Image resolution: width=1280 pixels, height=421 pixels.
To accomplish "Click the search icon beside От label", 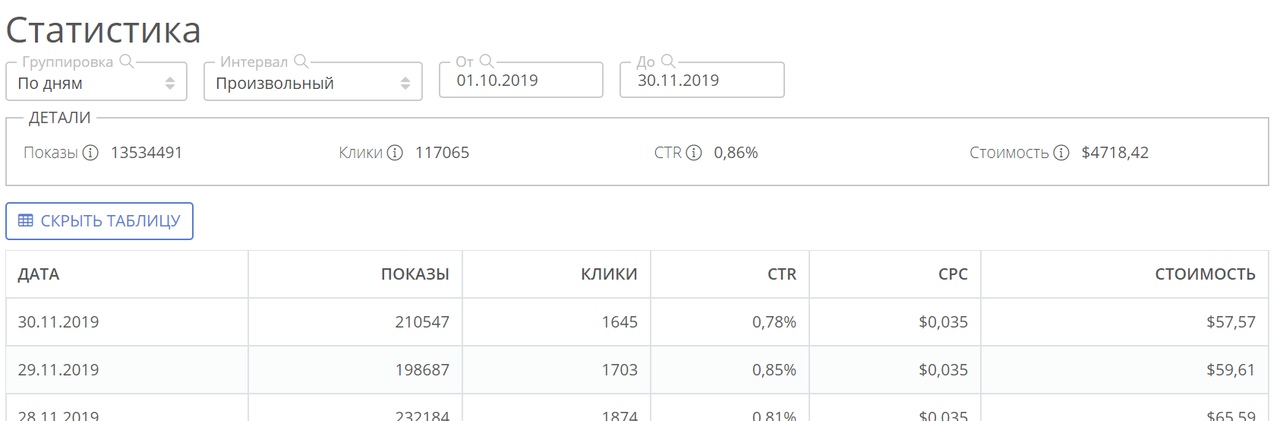I will click(487, 61).
